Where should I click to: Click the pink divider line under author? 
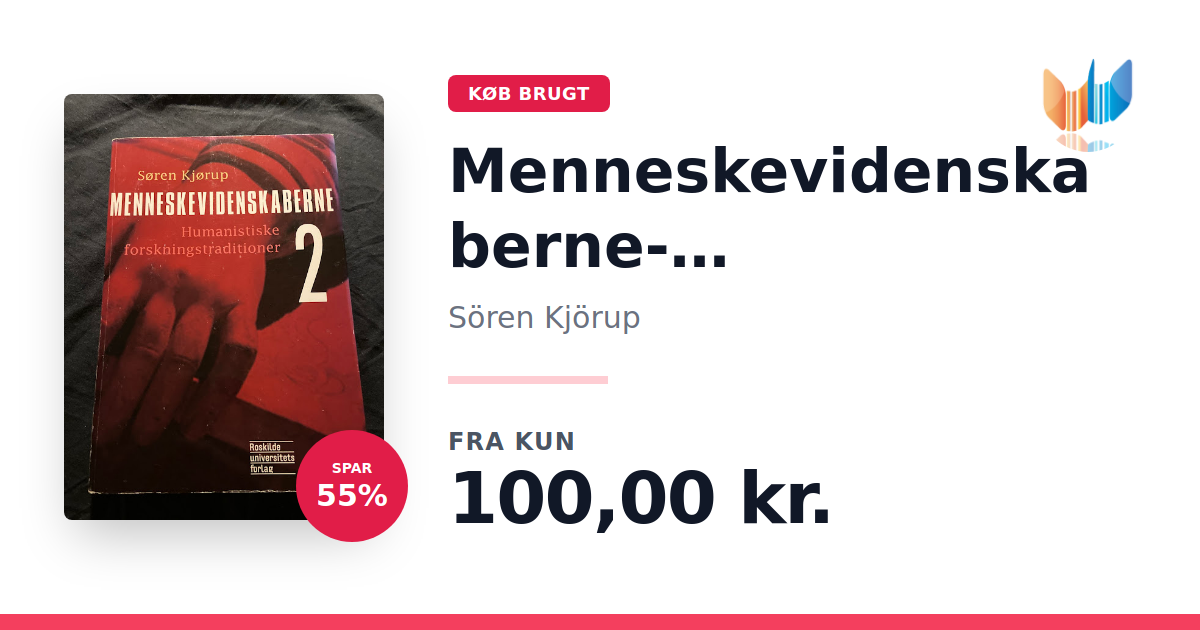[x=528, y=380]
